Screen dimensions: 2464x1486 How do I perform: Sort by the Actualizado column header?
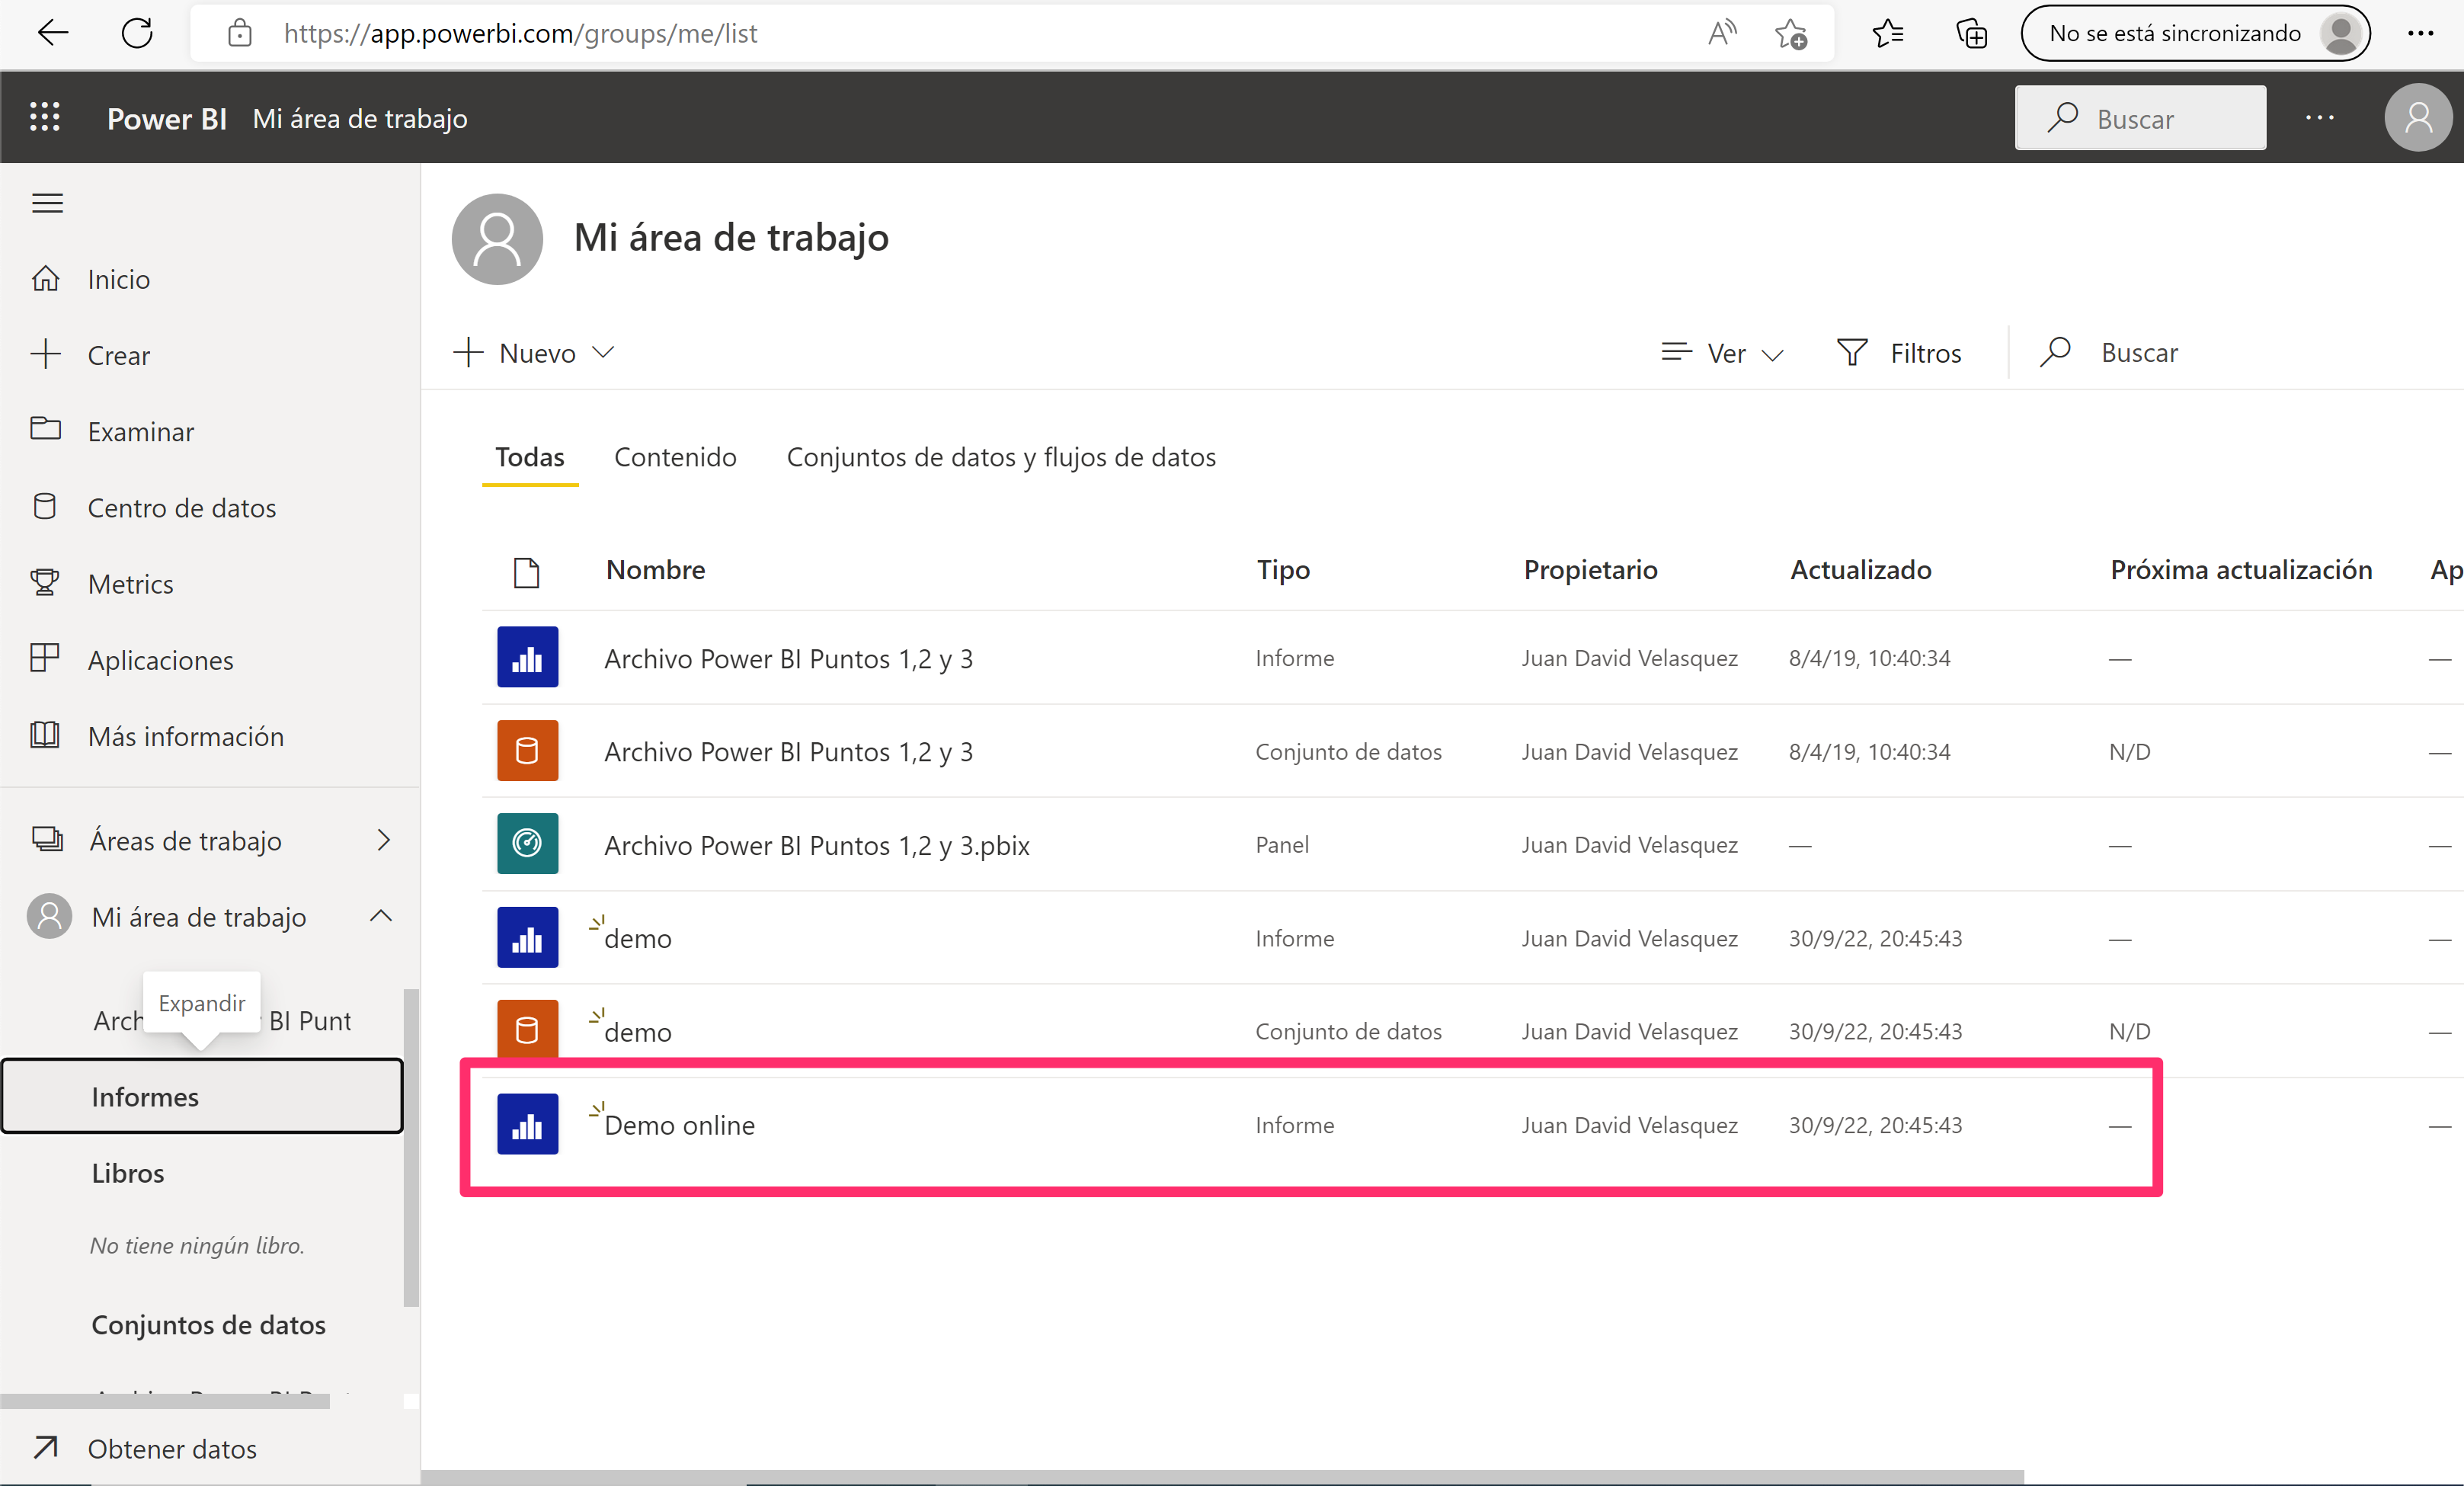(1860, 570)
